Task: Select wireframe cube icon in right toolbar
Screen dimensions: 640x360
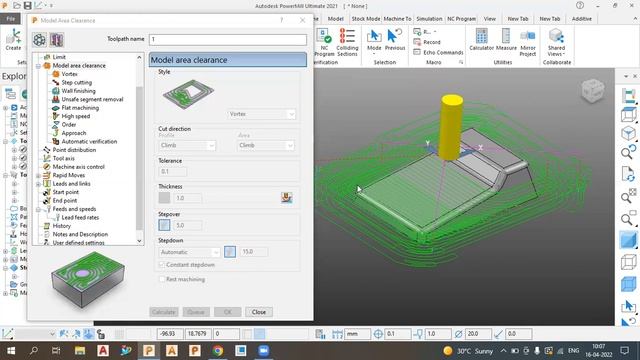Action: pos(629,261)
